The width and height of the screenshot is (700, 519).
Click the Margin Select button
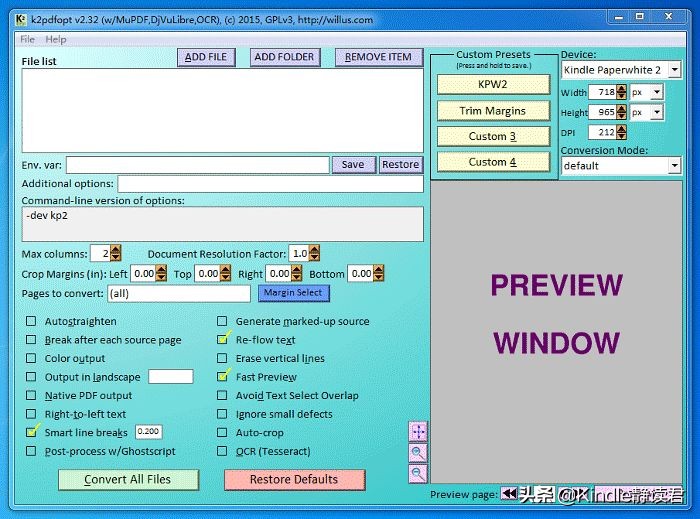(x=293, y=293)
